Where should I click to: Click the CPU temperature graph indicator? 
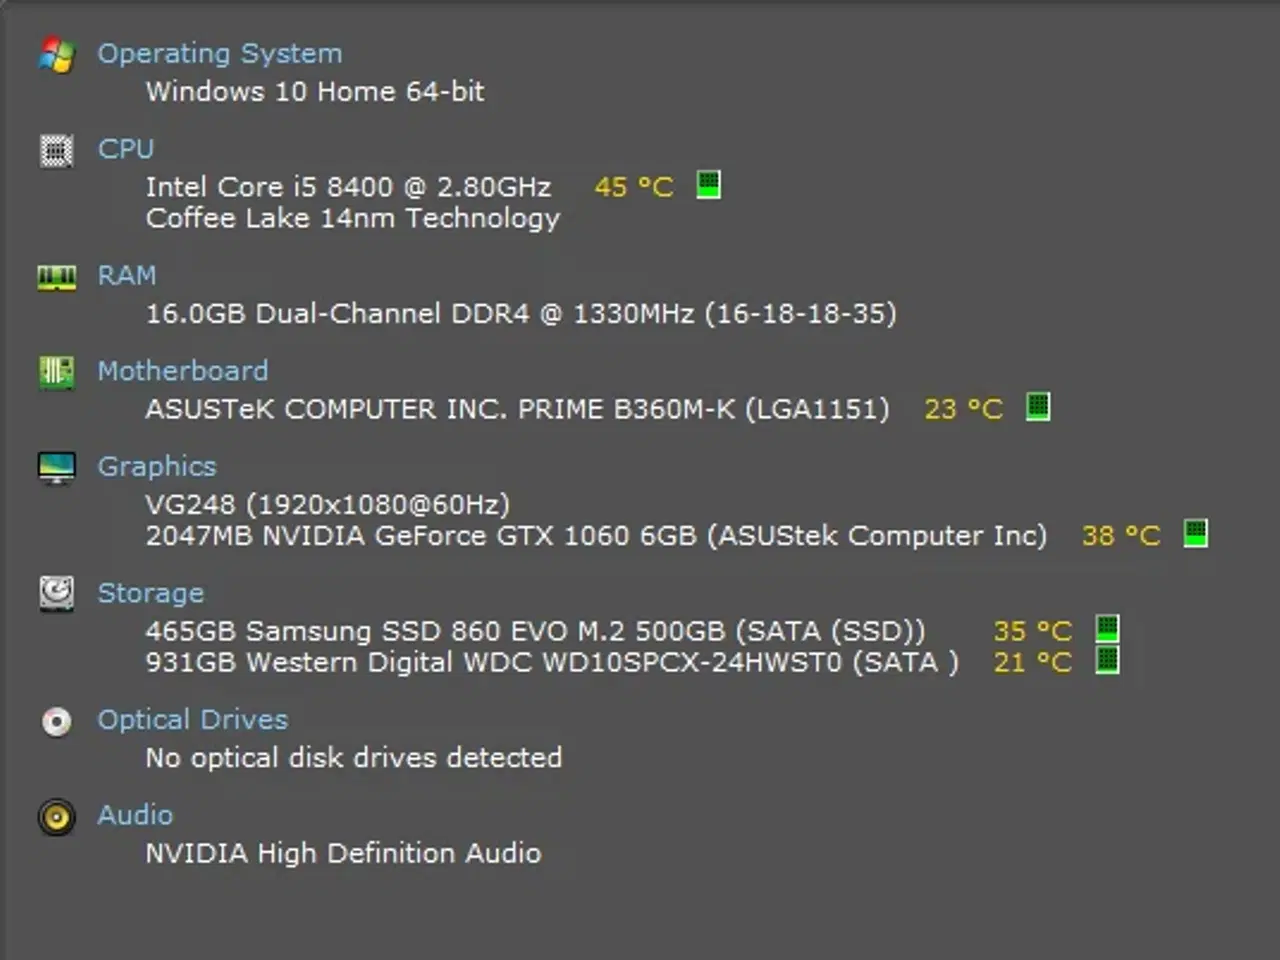tap(709, 186)
